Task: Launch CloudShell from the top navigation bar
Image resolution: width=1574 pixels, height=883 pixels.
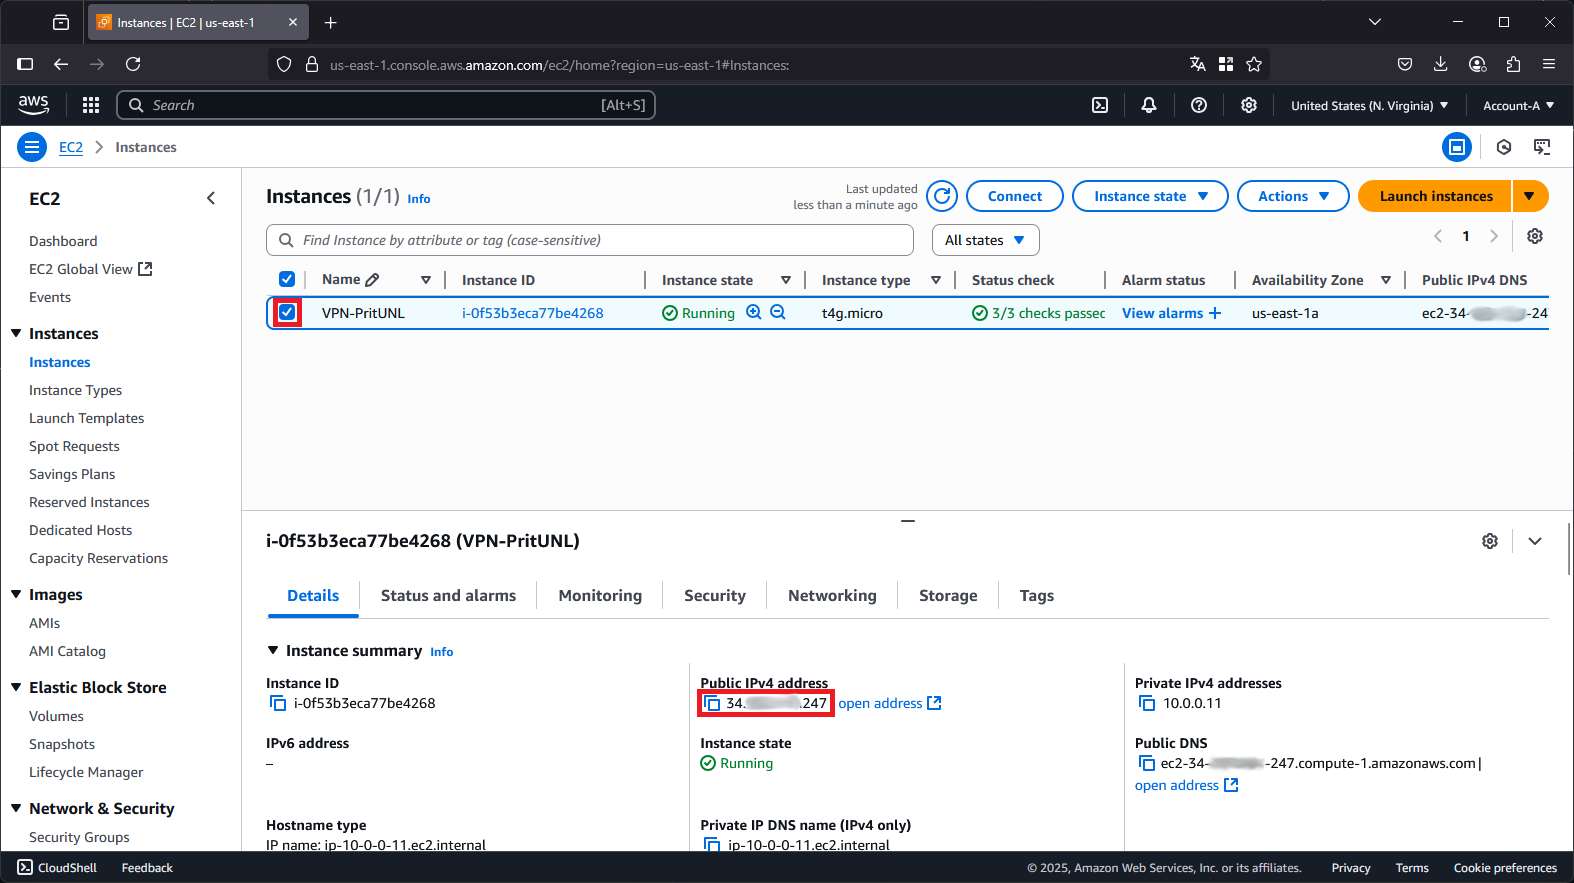Action: point(1100,105)
